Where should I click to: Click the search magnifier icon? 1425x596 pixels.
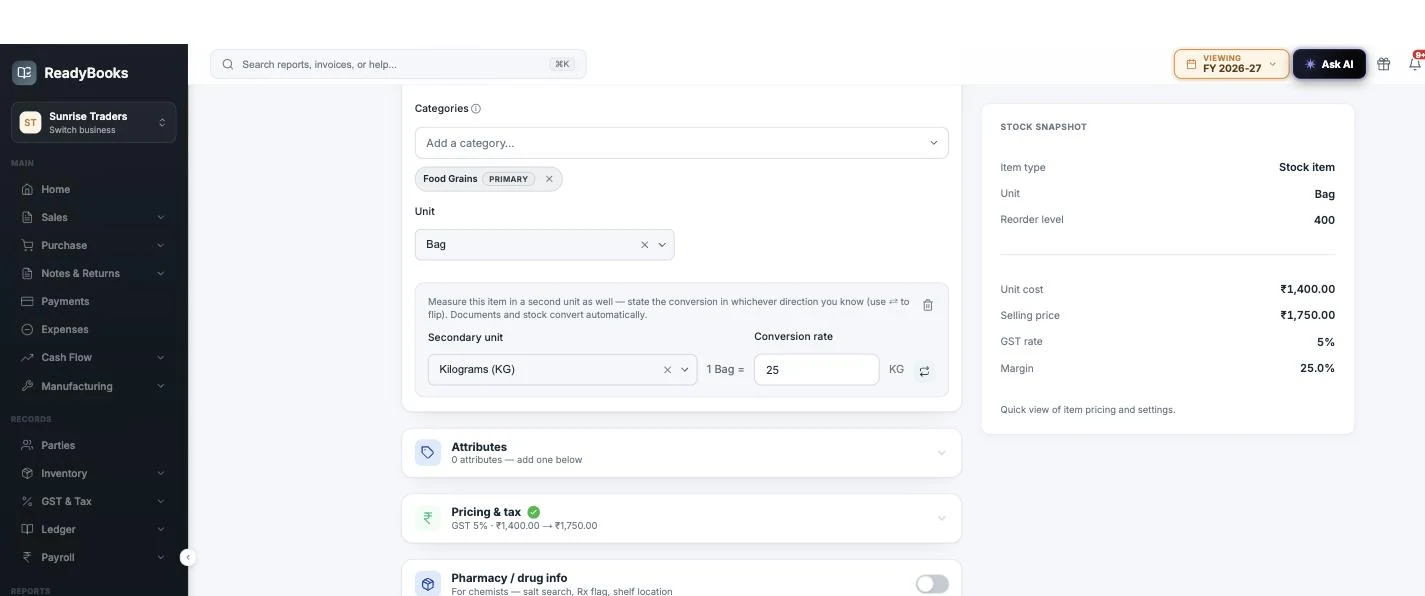point(228,64)
